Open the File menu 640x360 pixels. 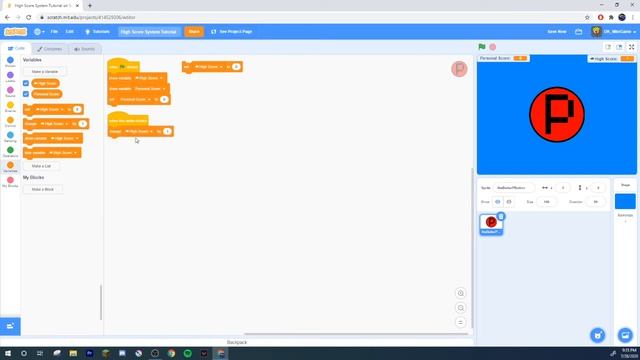54,31
